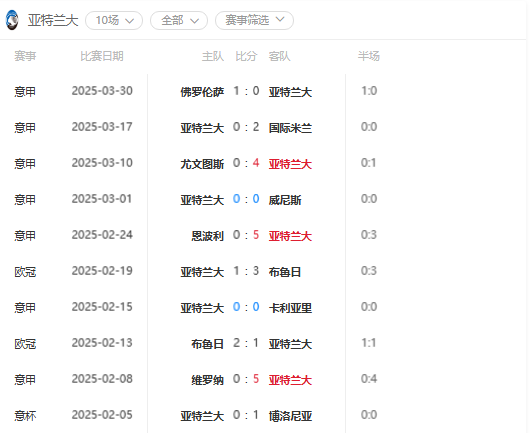Click the 欧冠 label on 2025-02-19 row

coord(25,272)
